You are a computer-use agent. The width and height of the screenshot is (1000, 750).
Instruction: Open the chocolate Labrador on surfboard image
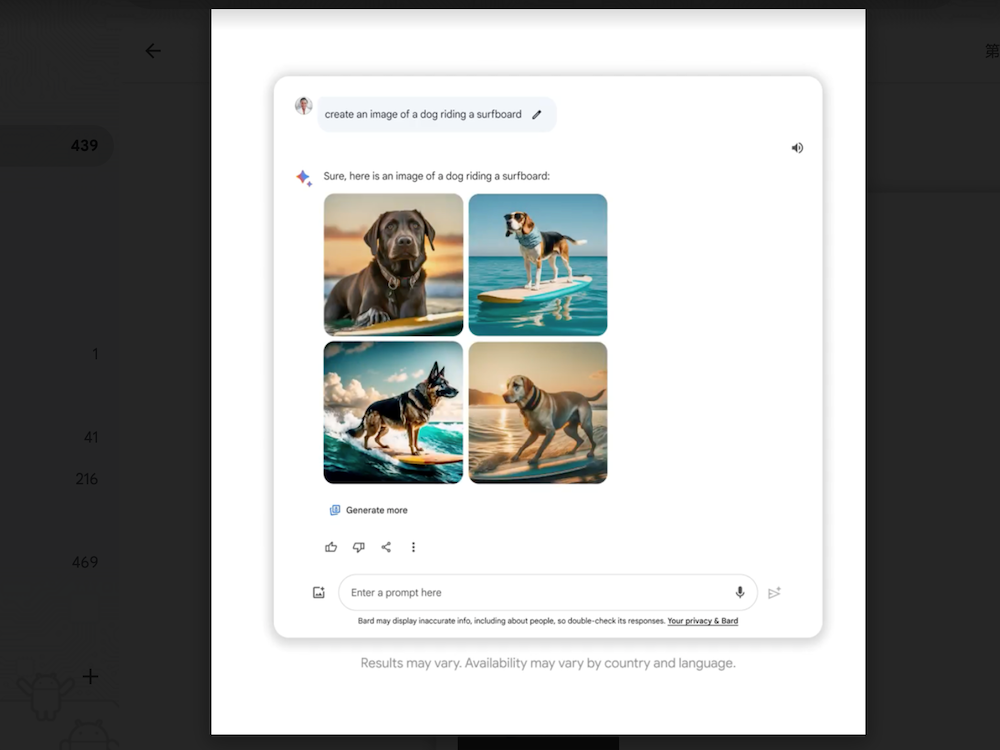coord(393,264)
